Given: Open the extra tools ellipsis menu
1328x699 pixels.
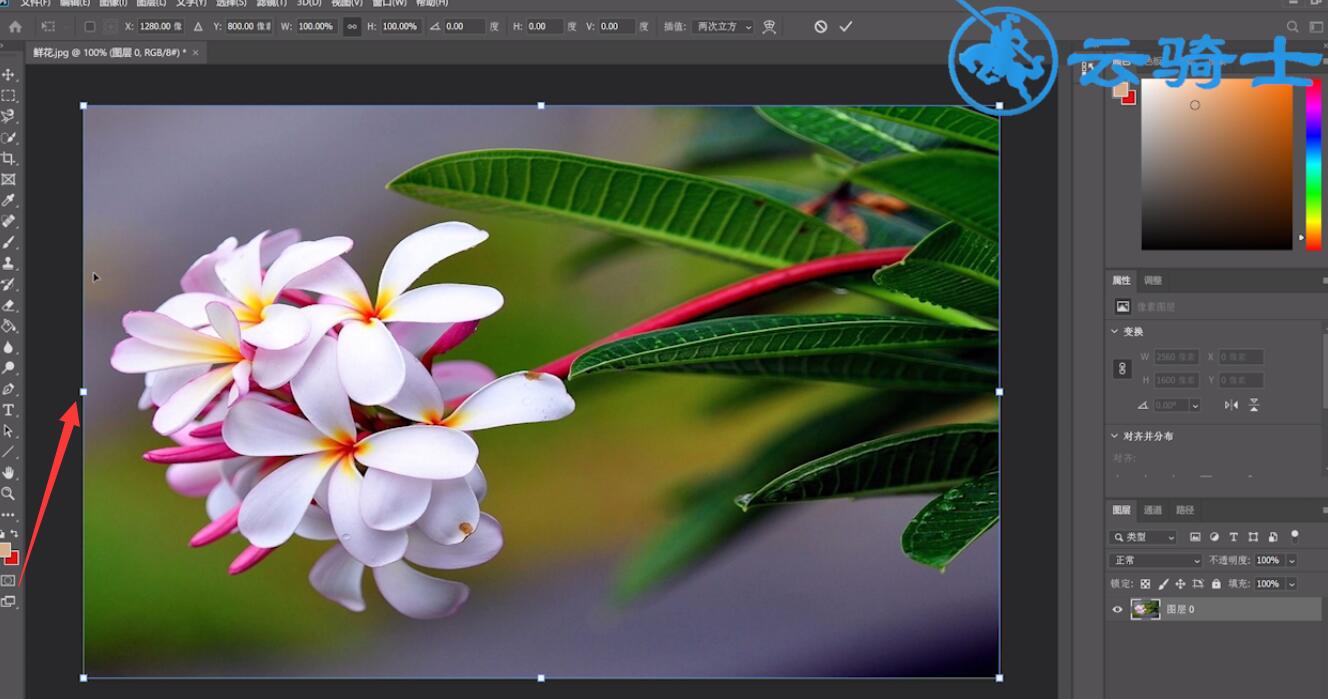Looking at the screenshot, I should point(8,515).
